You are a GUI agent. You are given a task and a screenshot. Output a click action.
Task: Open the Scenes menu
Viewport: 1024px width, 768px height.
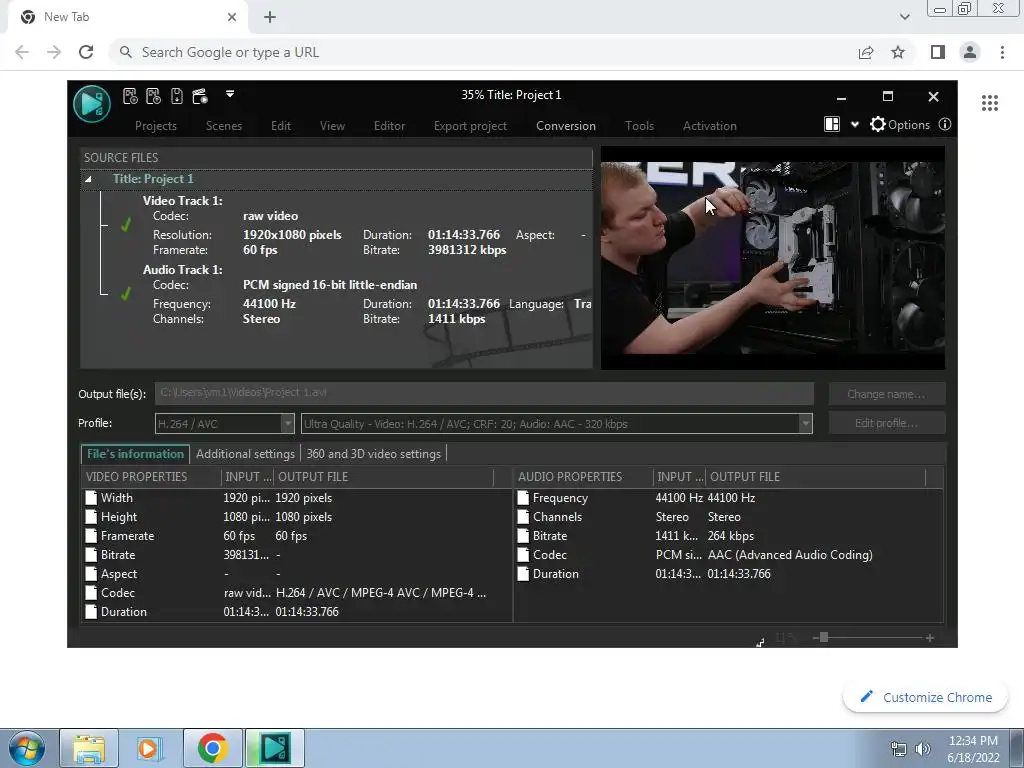pyautogui.click(x=223, y=125)
